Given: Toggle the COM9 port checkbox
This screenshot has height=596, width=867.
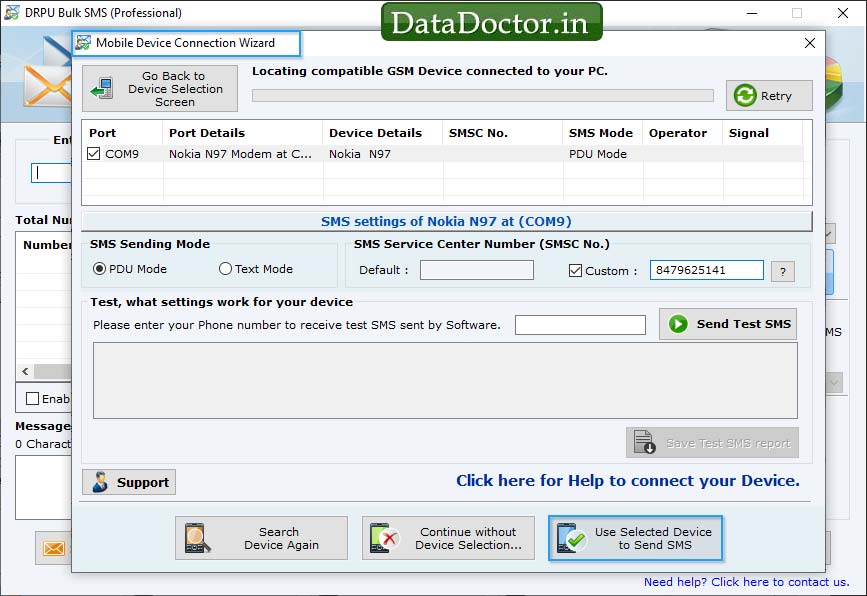Looking at the screenshot, I should point(93,154).
